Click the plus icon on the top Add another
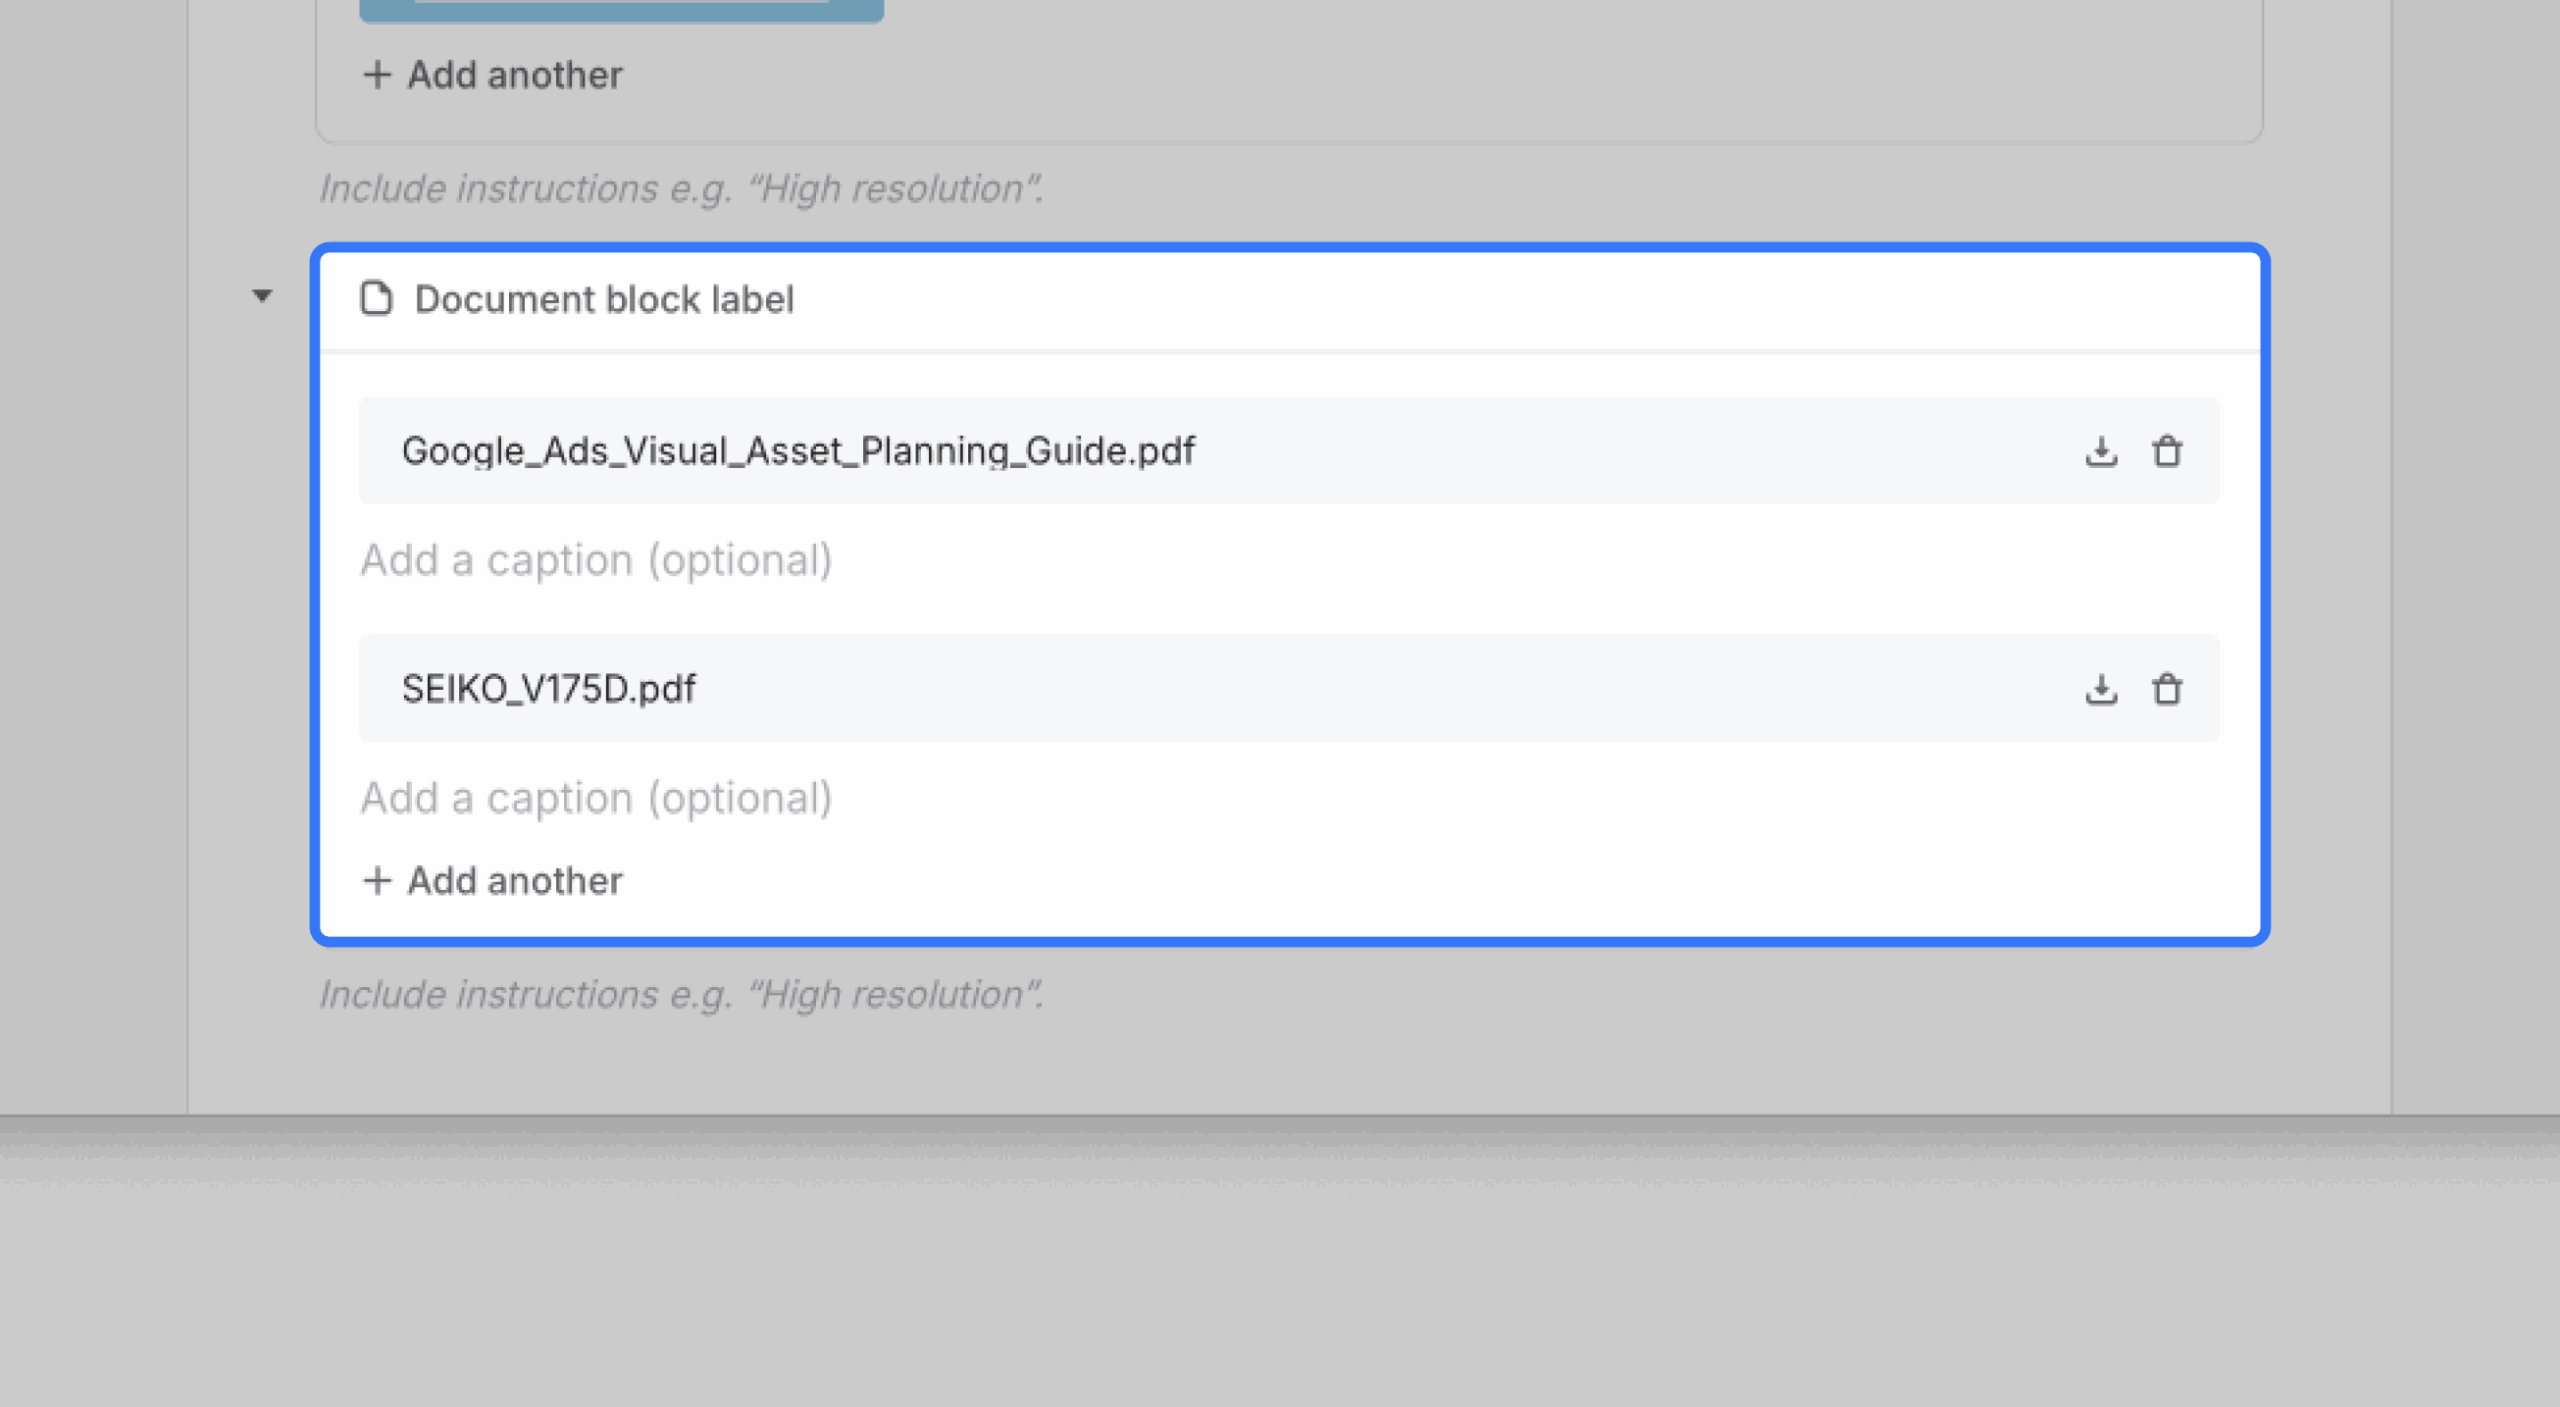Screen dimensions: 2560x1407 pos(376,74)
